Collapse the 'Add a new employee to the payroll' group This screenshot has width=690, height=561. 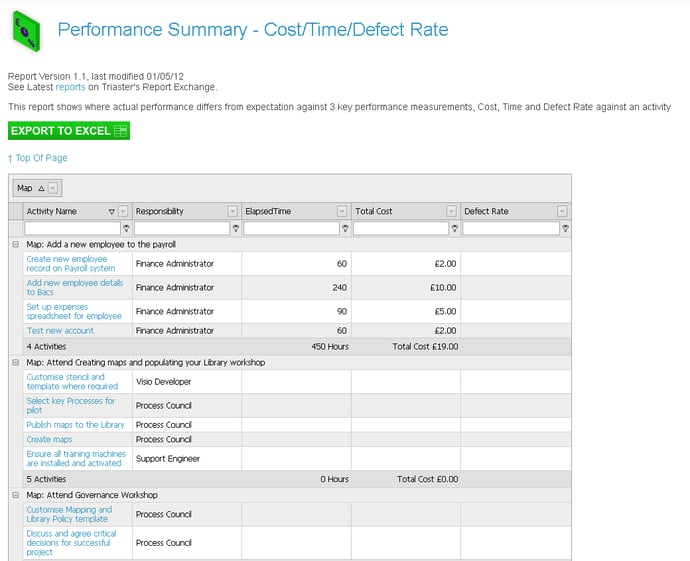[16, 244]
